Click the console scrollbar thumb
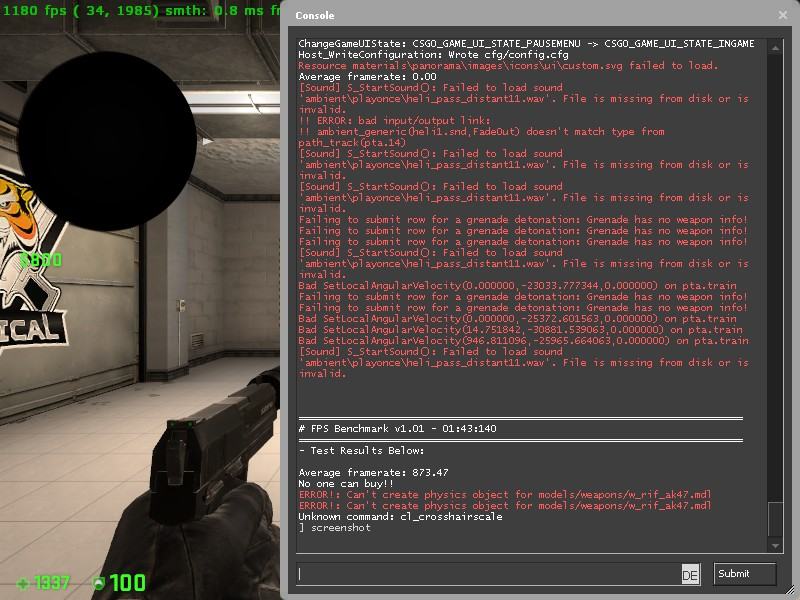 [x=775, y=519]
